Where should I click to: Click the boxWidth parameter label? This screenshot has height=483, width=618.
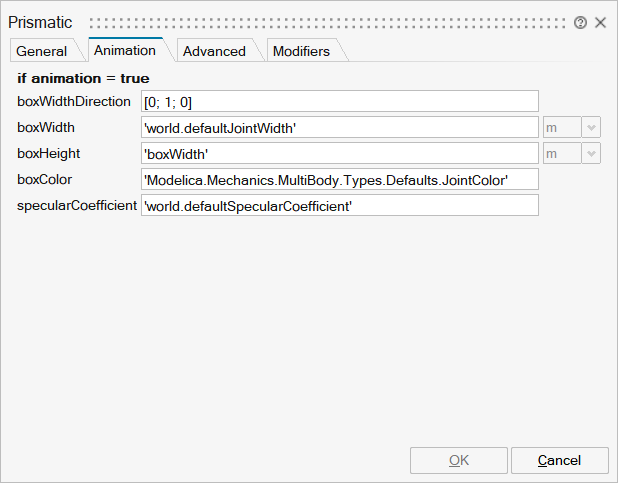46,127
